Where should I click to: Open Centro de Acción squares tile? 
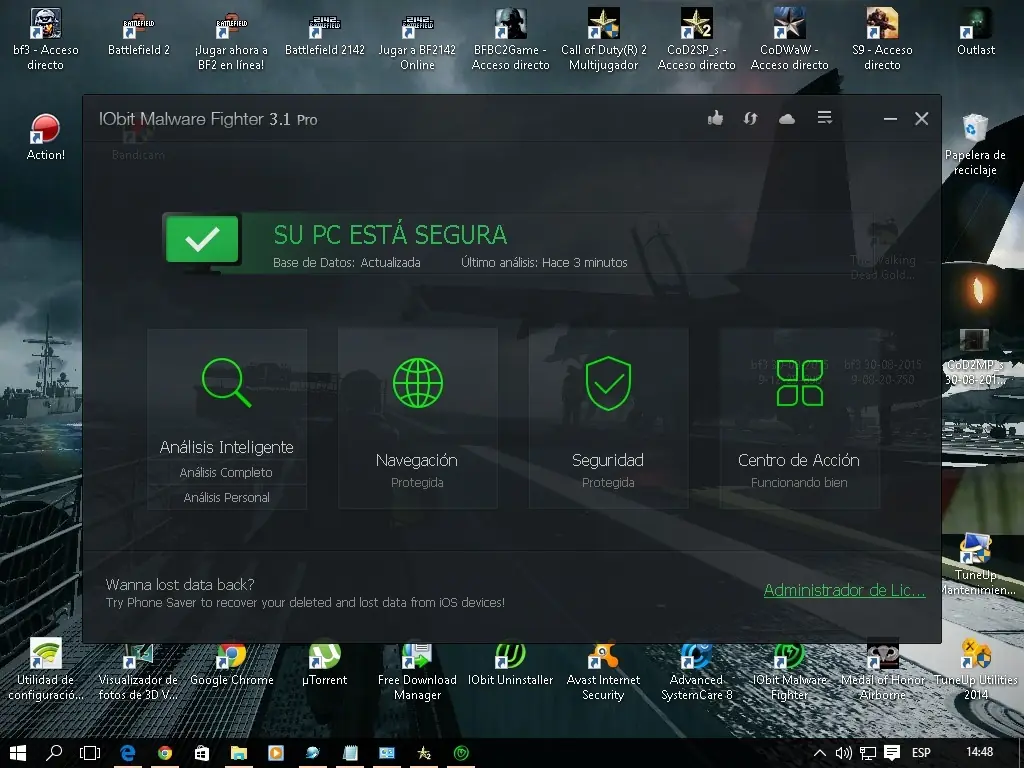coord(799,418)
